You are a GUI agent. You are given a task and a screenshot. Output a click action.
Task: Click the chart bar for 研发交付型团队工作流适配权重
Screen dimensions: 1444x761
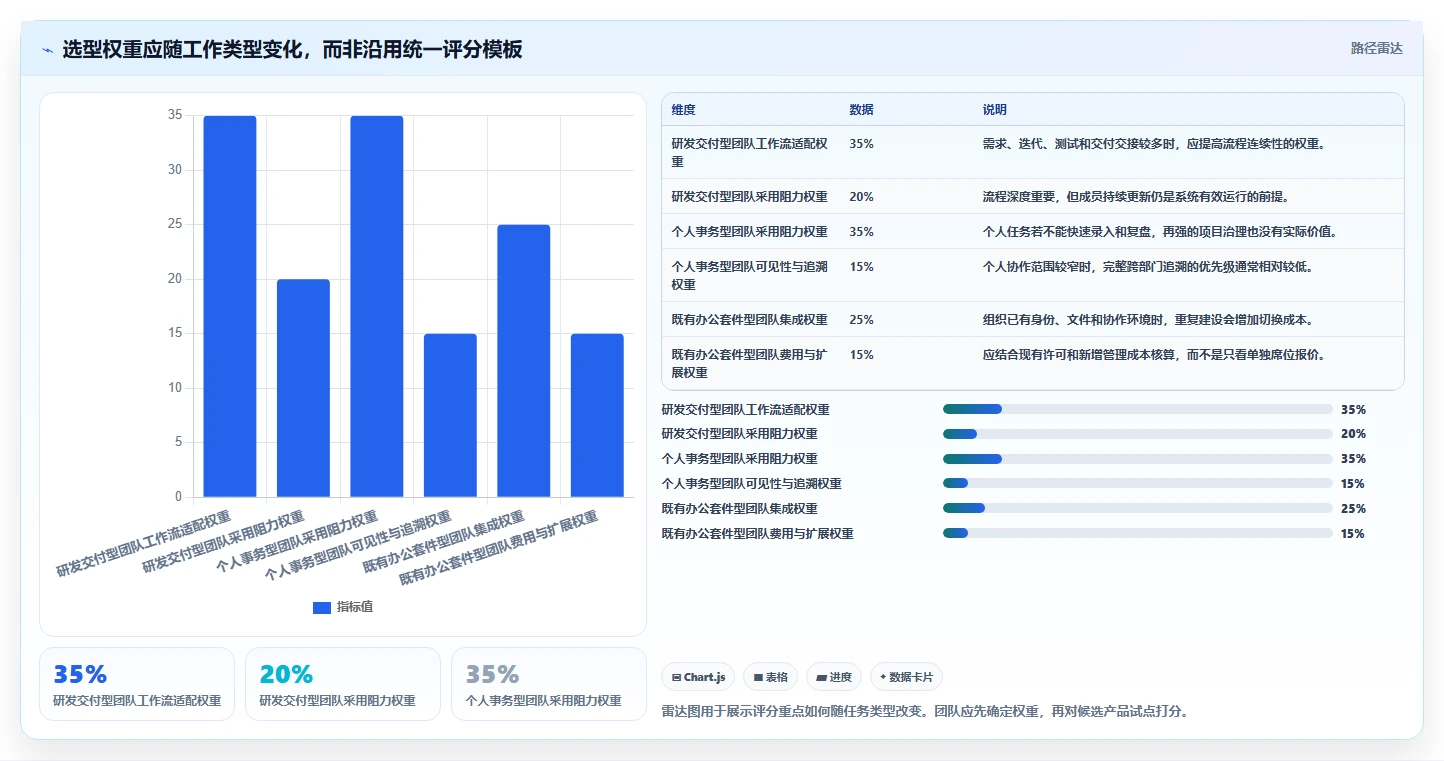[230, 306]
